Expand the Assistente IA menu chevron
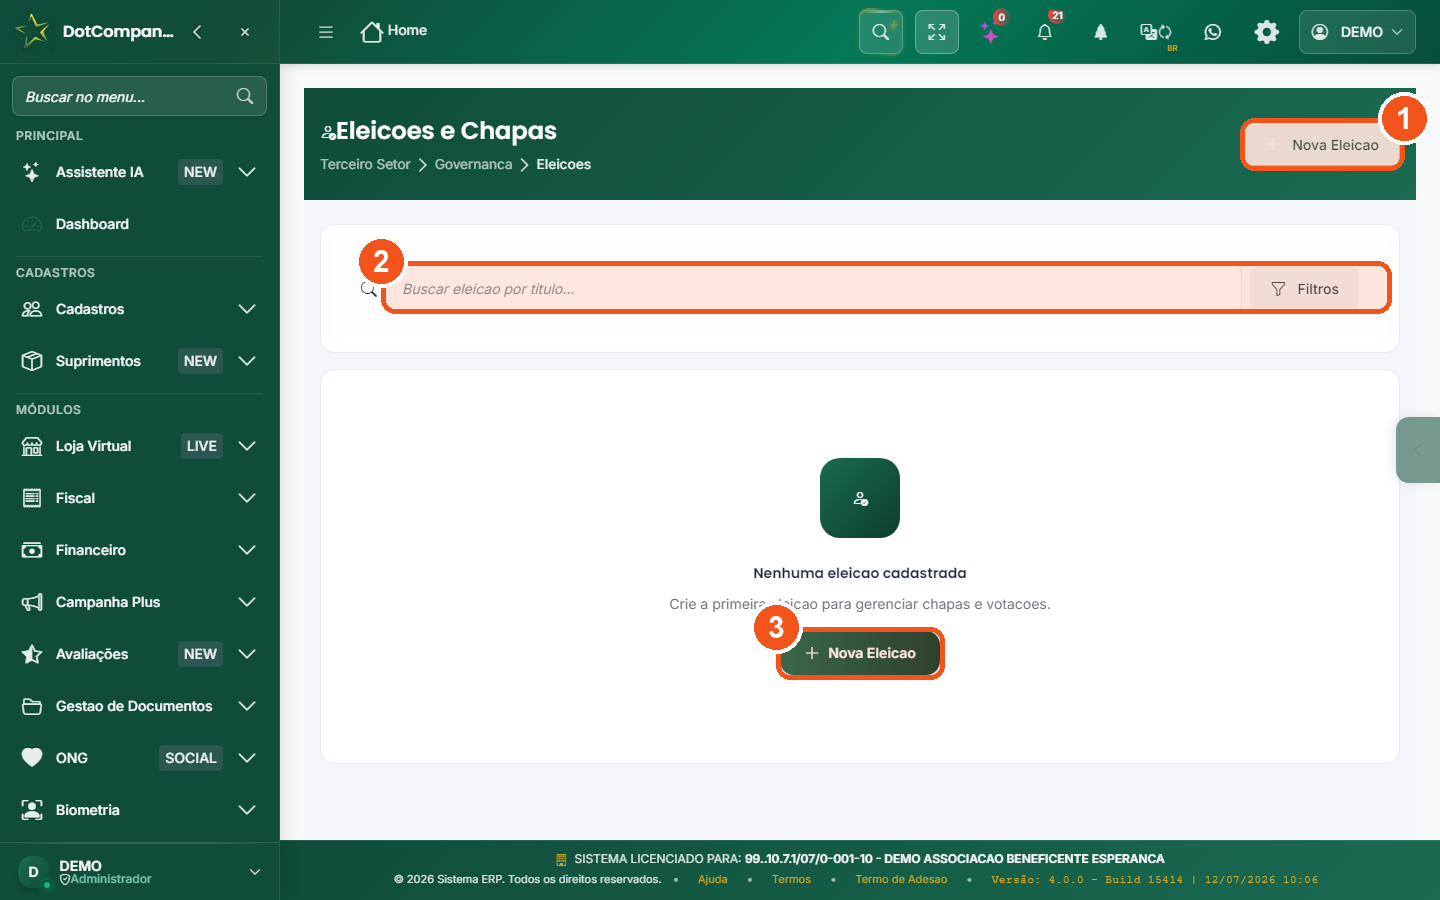The width and height of the screenshot is (1440, 900). 247,172
